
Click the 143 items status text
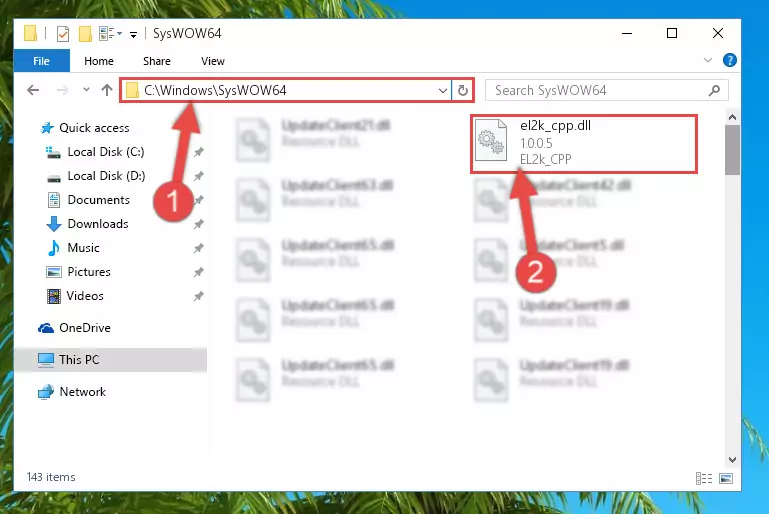point(51,477)
